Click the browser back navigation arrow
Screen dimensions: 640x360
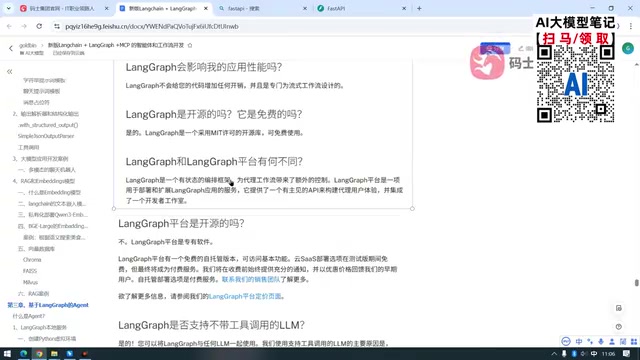click(x=9, y=26)
